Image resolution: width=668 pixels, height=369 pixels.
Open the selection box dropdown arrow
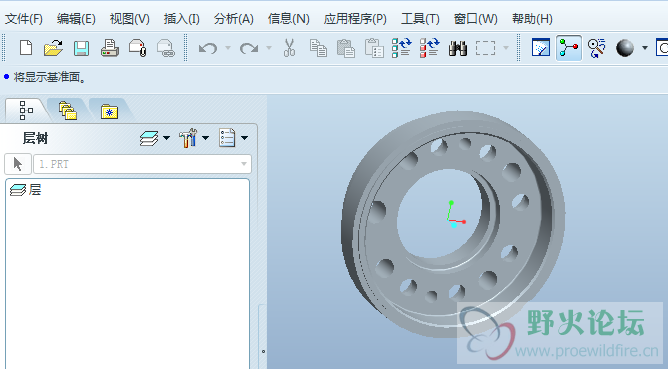(506, 48)
